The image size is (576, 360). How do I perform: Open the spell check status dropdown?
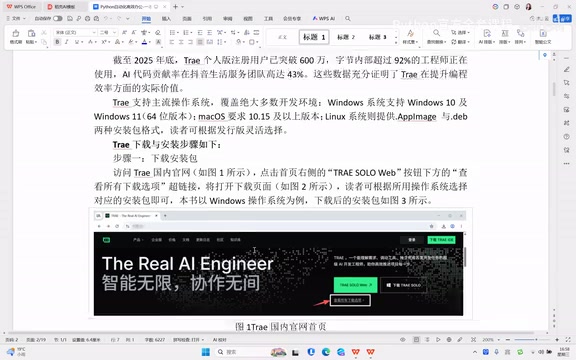pos(188,340)
